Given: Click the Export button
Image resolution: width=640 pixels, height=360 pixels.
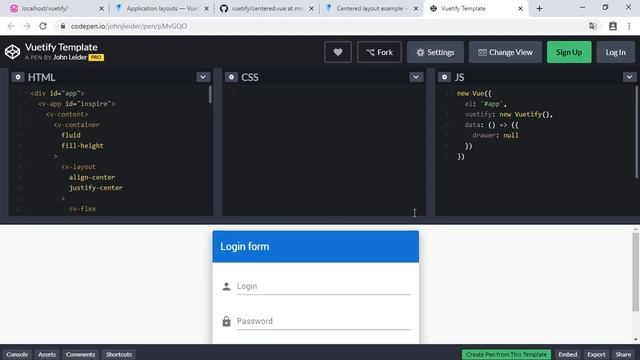Looking at the screenshot, I should pyautogui.click(x=596, y=354).
